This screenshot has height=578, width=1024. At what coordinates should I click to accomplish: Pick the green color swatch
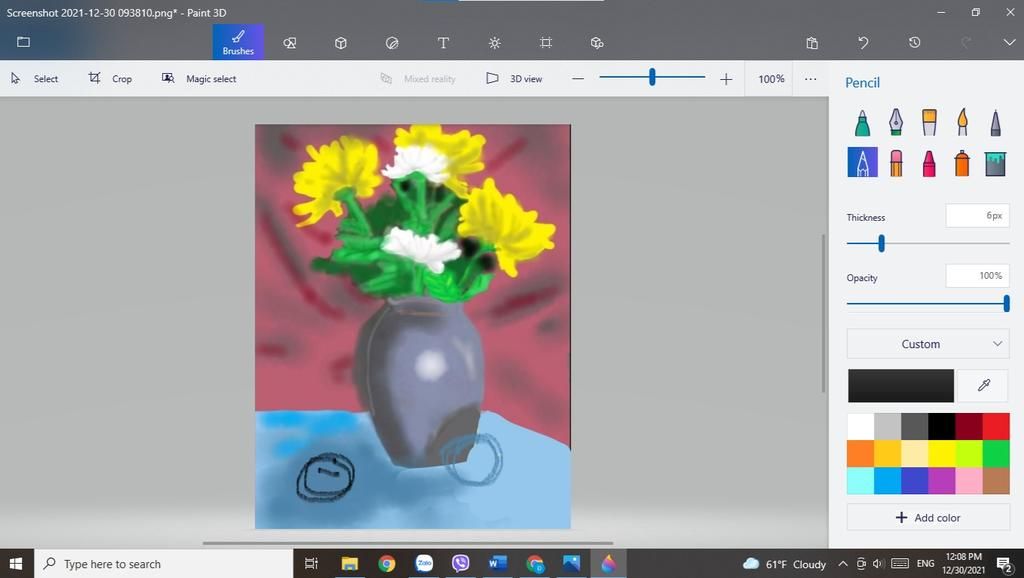coord(996,453)
